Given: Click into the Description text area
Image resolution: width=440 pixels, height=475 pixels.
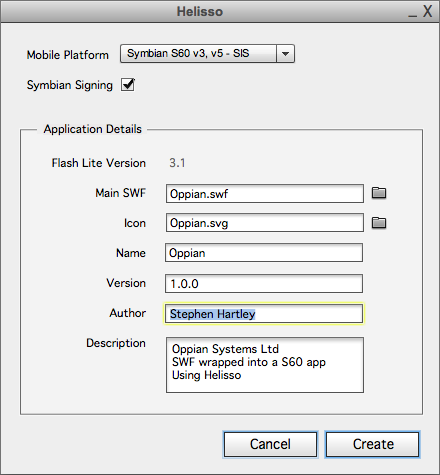Looking at the screenshot, I should point(265,365).
